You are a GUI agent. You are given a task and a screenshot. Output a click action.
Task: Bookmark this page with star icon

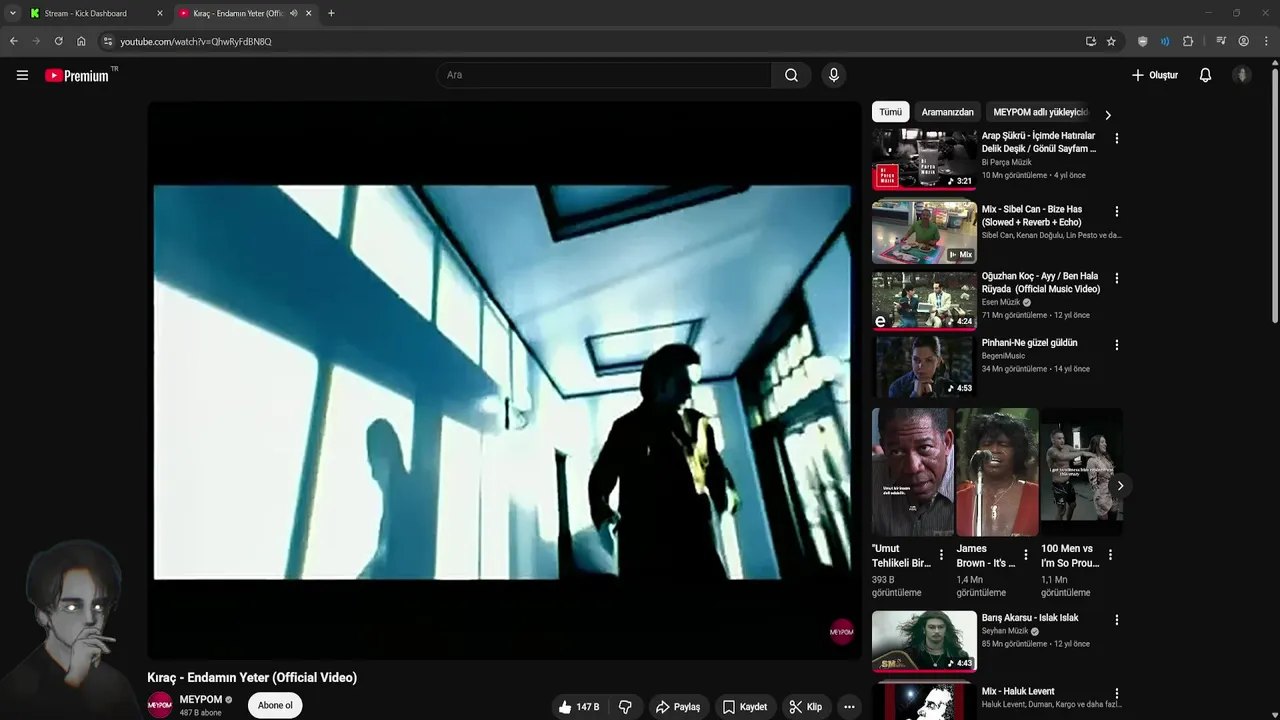point(1111,41)
